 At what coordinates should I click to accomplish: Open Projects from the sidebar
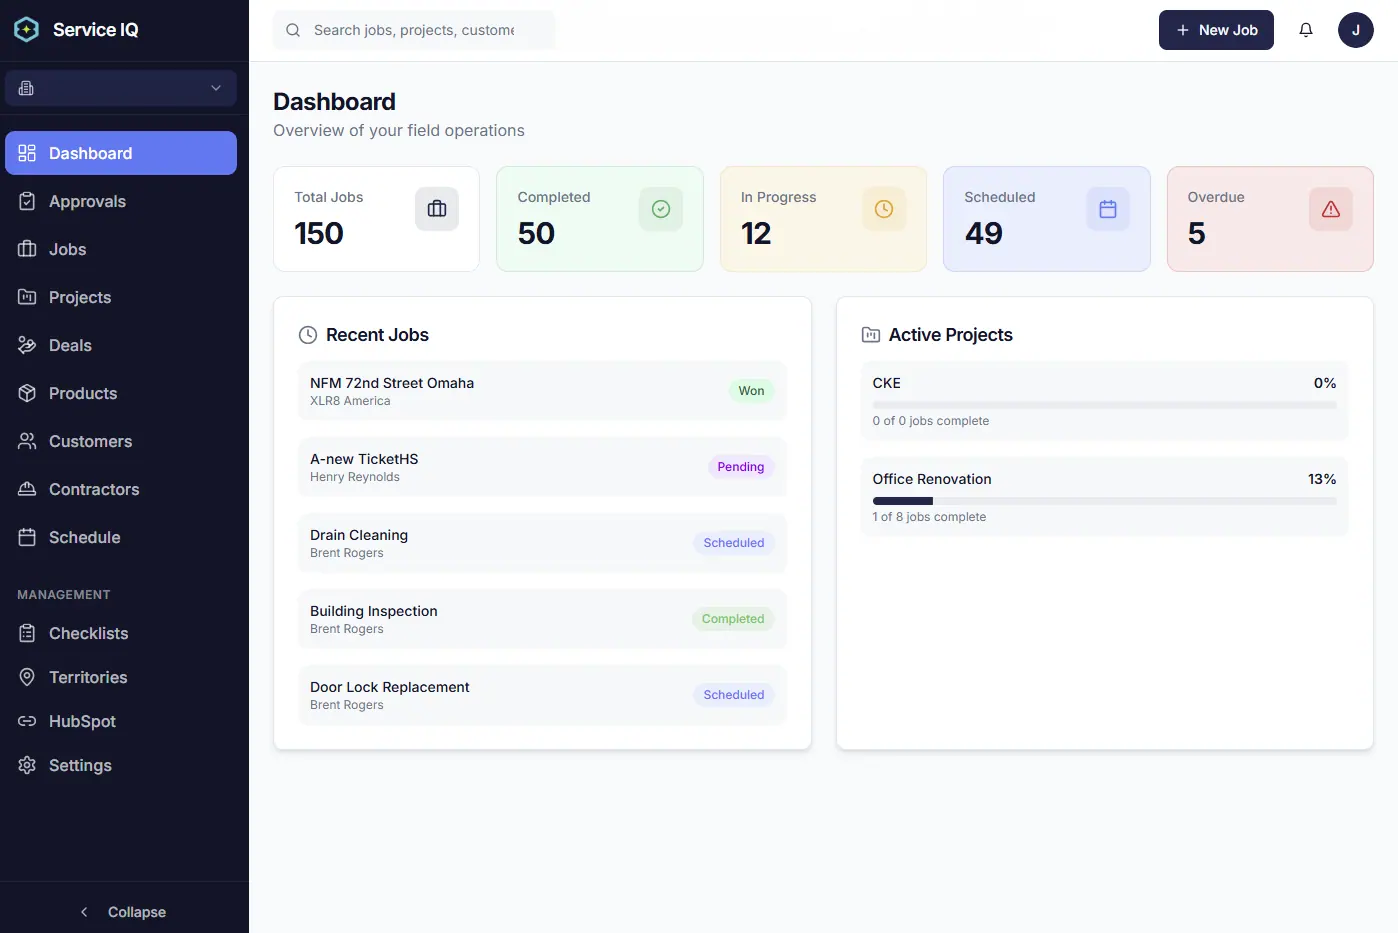coord(121,297)
